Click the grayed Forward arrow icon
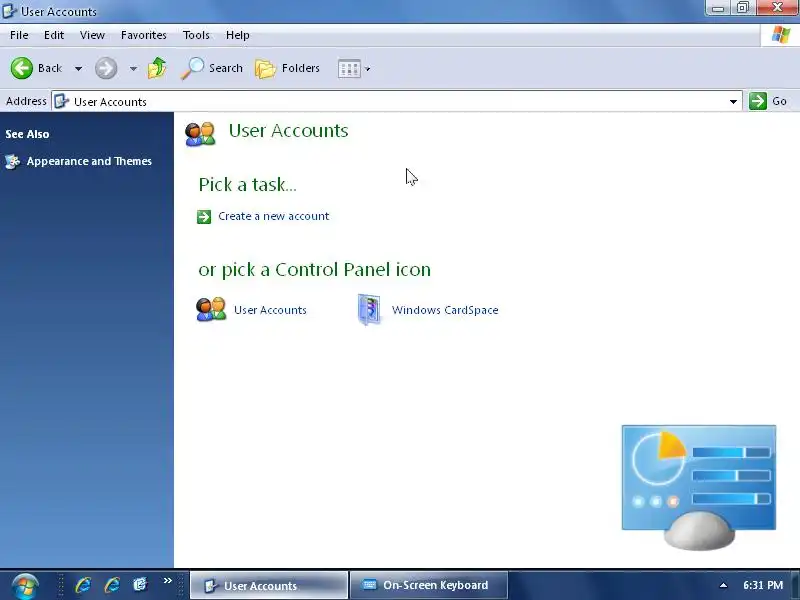Image resolution: width=800 pixels, height=600 pixels. point(106,68)
